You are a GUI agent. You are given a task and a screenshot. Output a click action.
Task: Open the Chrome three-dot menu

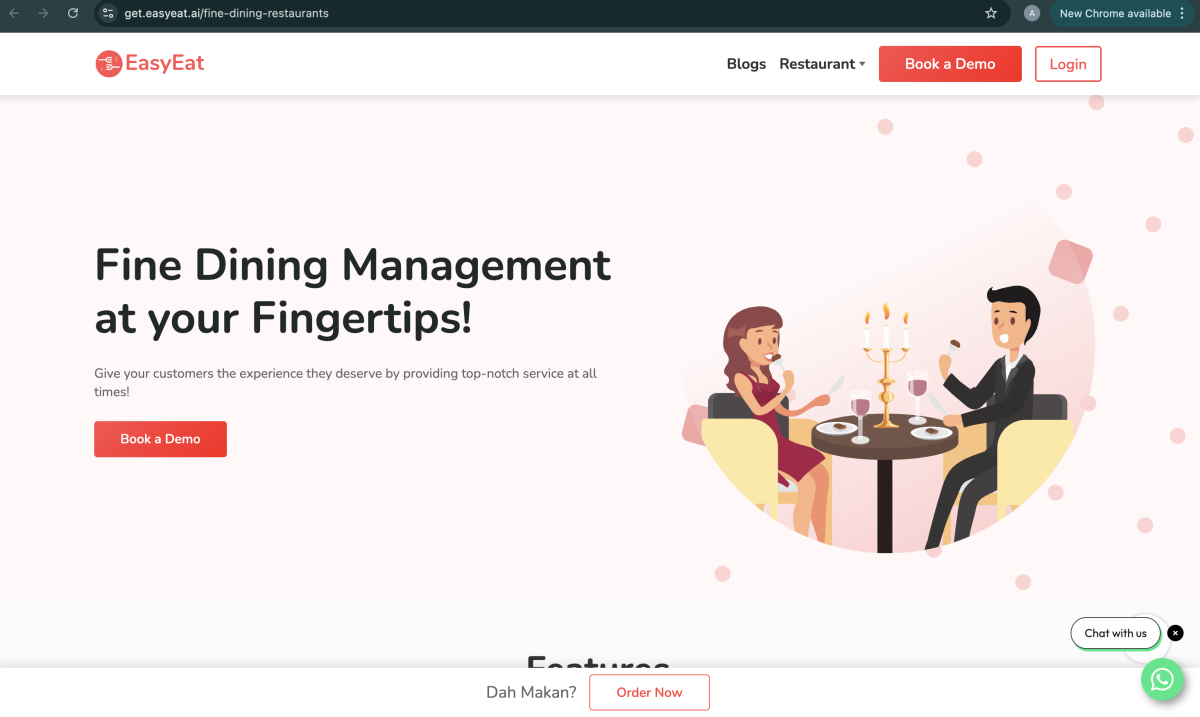point(1182,13)
